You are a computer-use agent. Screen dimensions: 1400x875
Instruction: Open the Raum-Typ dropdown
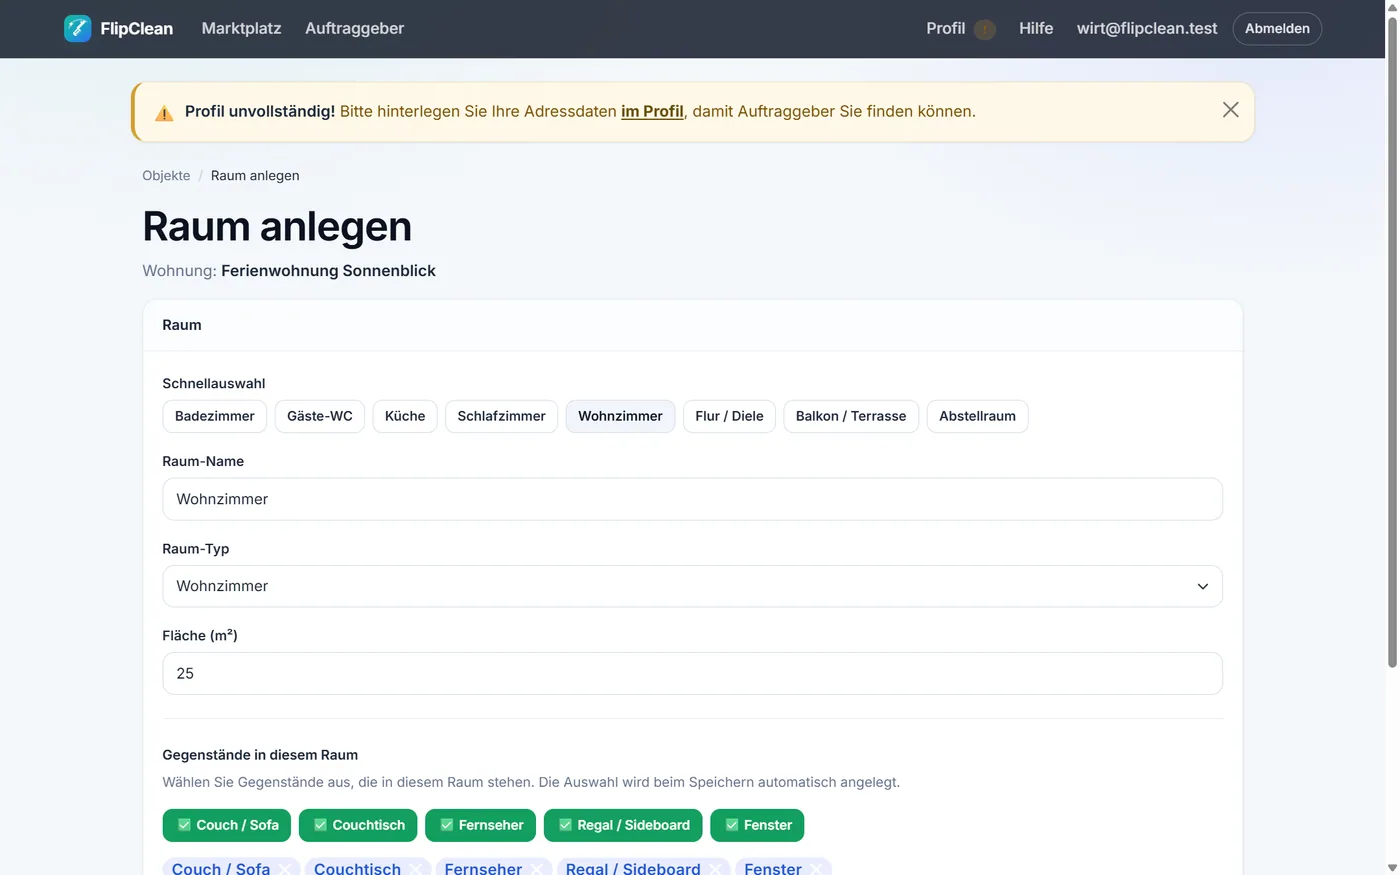[x=692, y=586]
